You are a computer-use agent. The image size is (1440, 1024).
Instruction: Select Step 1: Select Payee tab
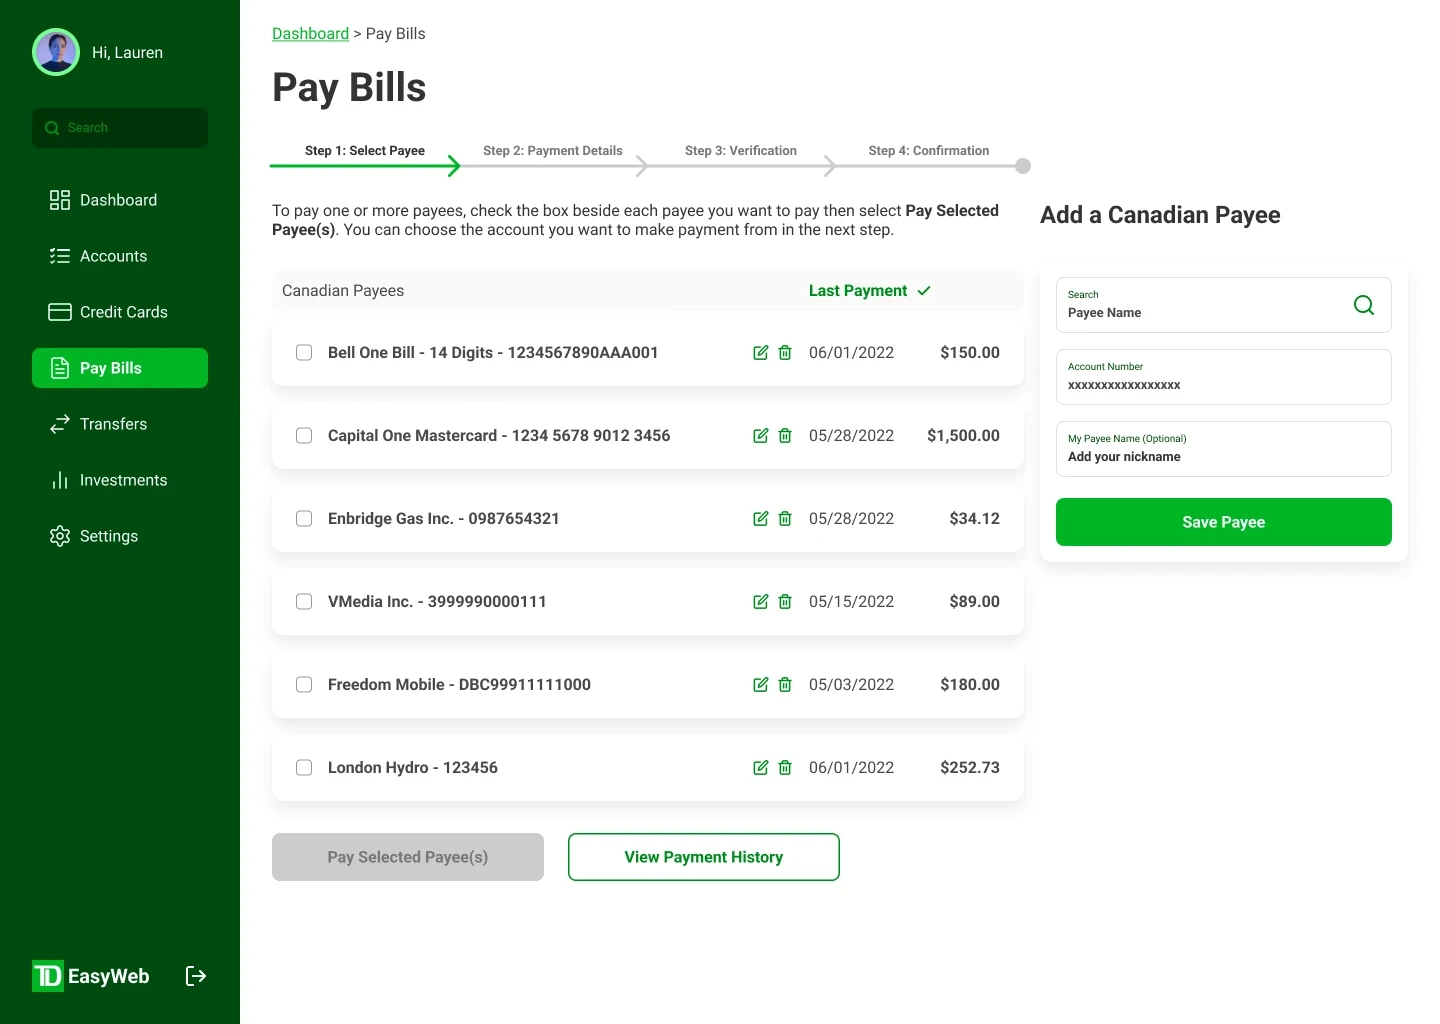coord(365,151)
